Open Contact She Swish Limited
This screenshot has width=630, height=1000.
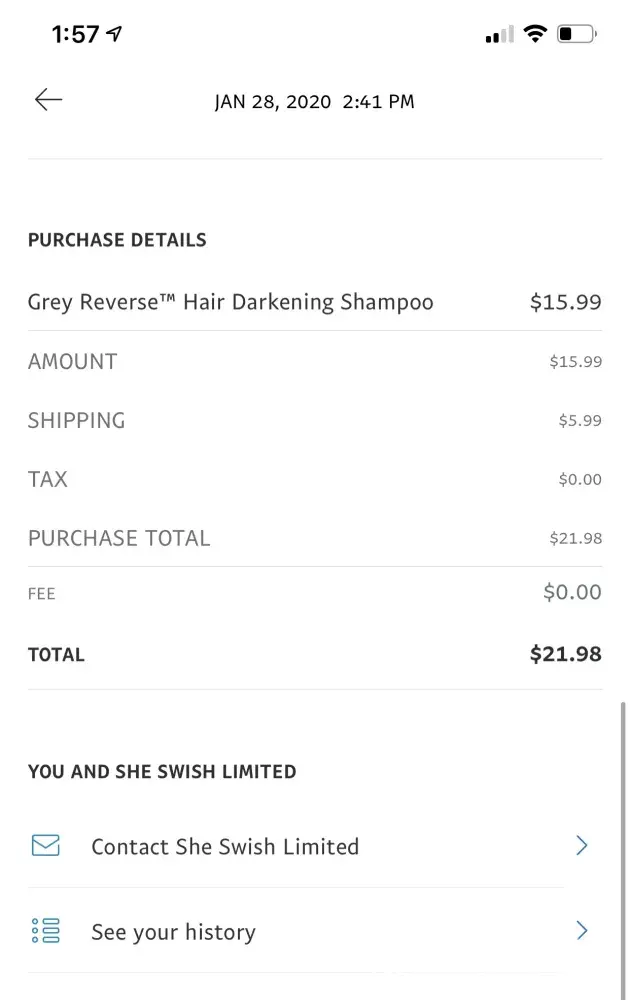(225, 847)
